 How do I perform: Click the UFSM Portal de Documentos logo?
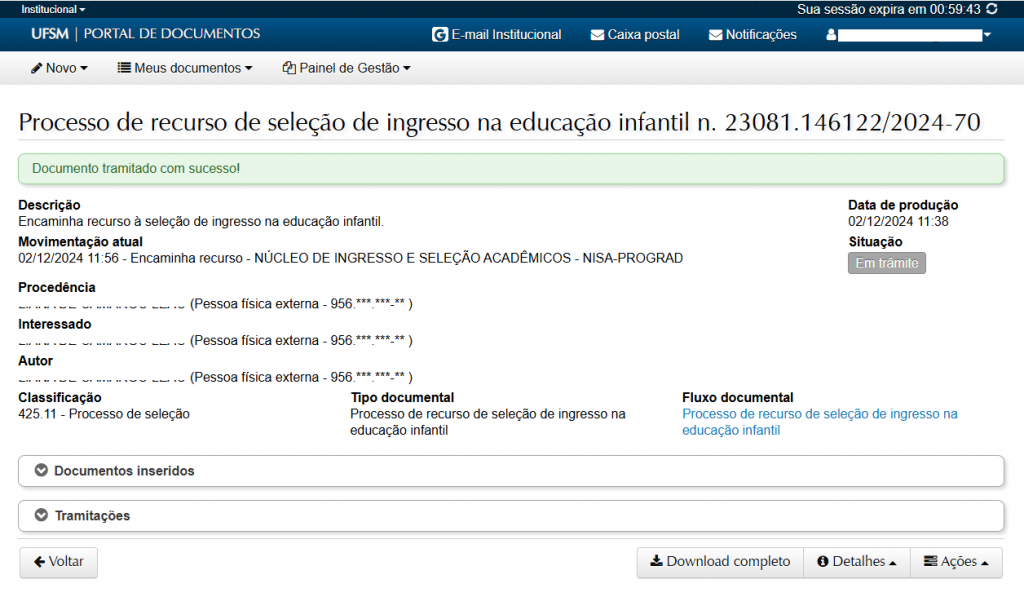click(x=145, y=34)
